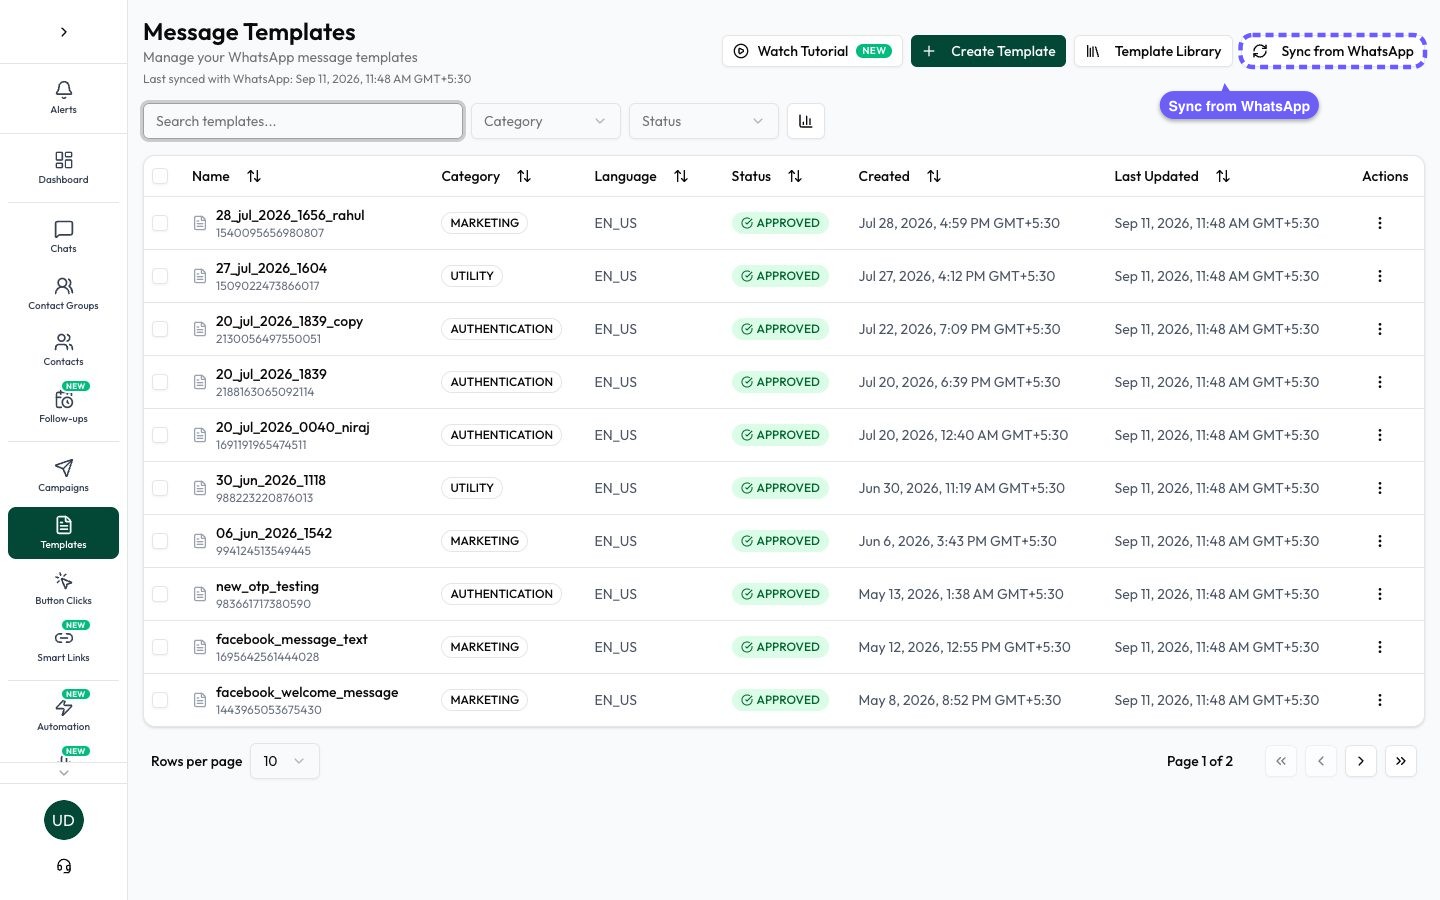
Task: Check the new_otp_testing row checkbox
Action: click(160, 594)
